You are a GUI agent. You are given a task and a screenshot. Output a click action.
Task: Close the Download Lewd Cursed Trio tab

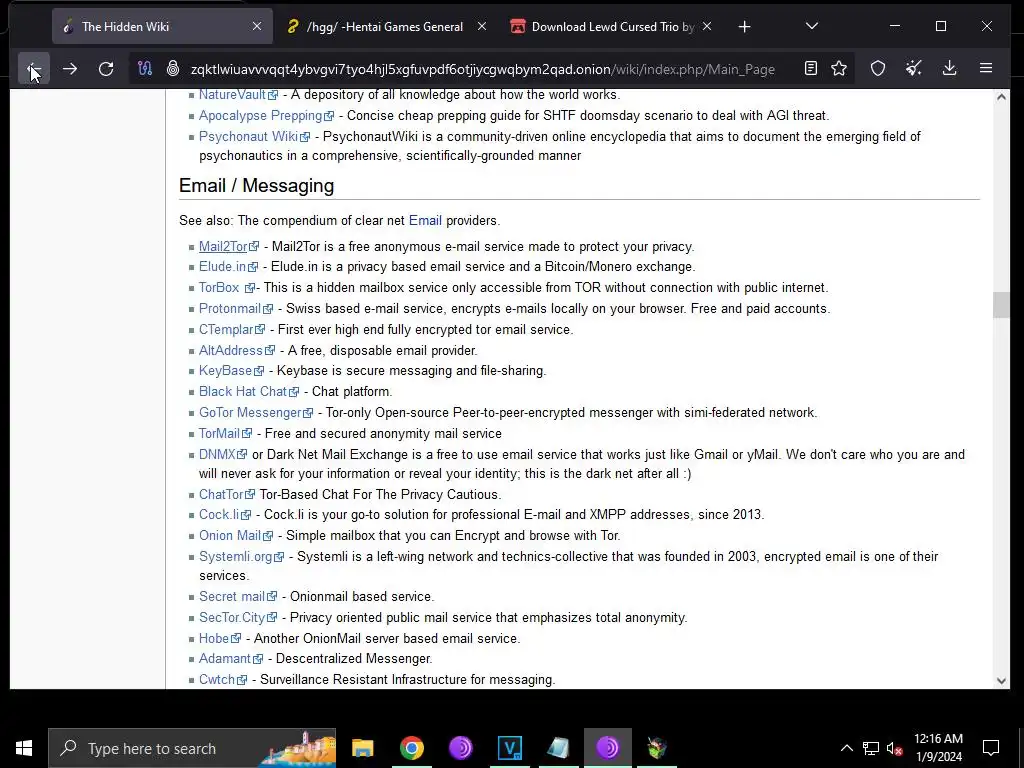click(x=707, y=27)
